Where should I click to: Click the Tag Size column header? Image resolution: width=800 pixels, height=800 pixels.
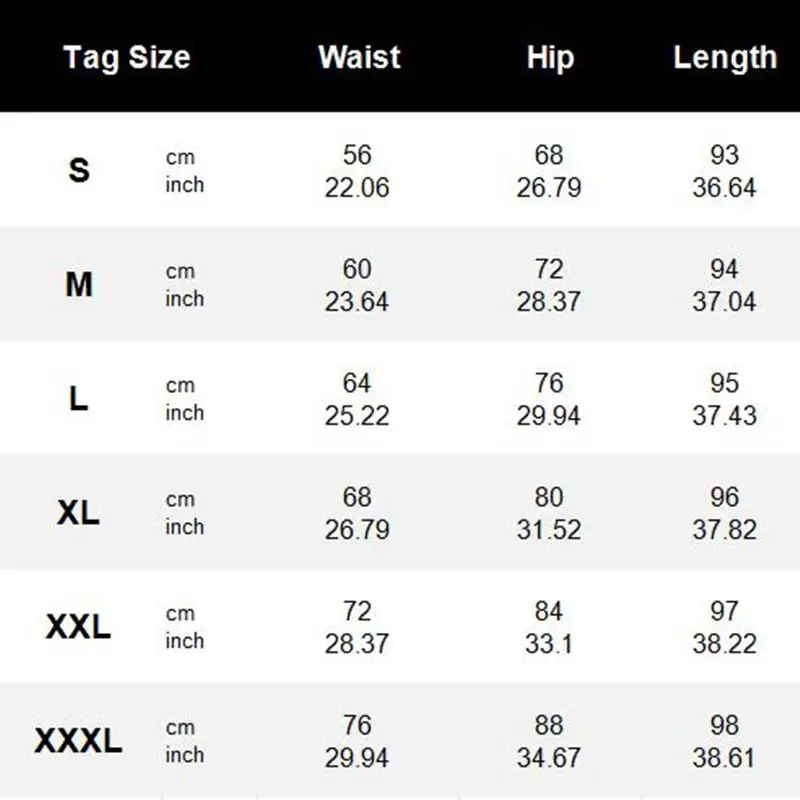pos(126,58)
